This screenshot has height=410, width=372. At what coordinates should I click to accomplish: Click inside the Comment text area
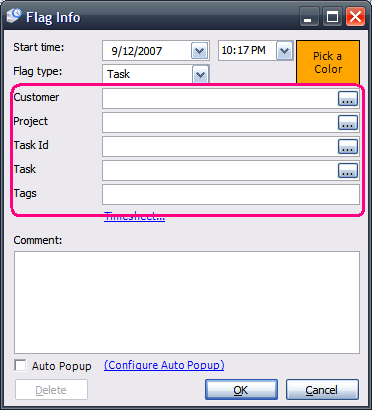pos(187,302)
